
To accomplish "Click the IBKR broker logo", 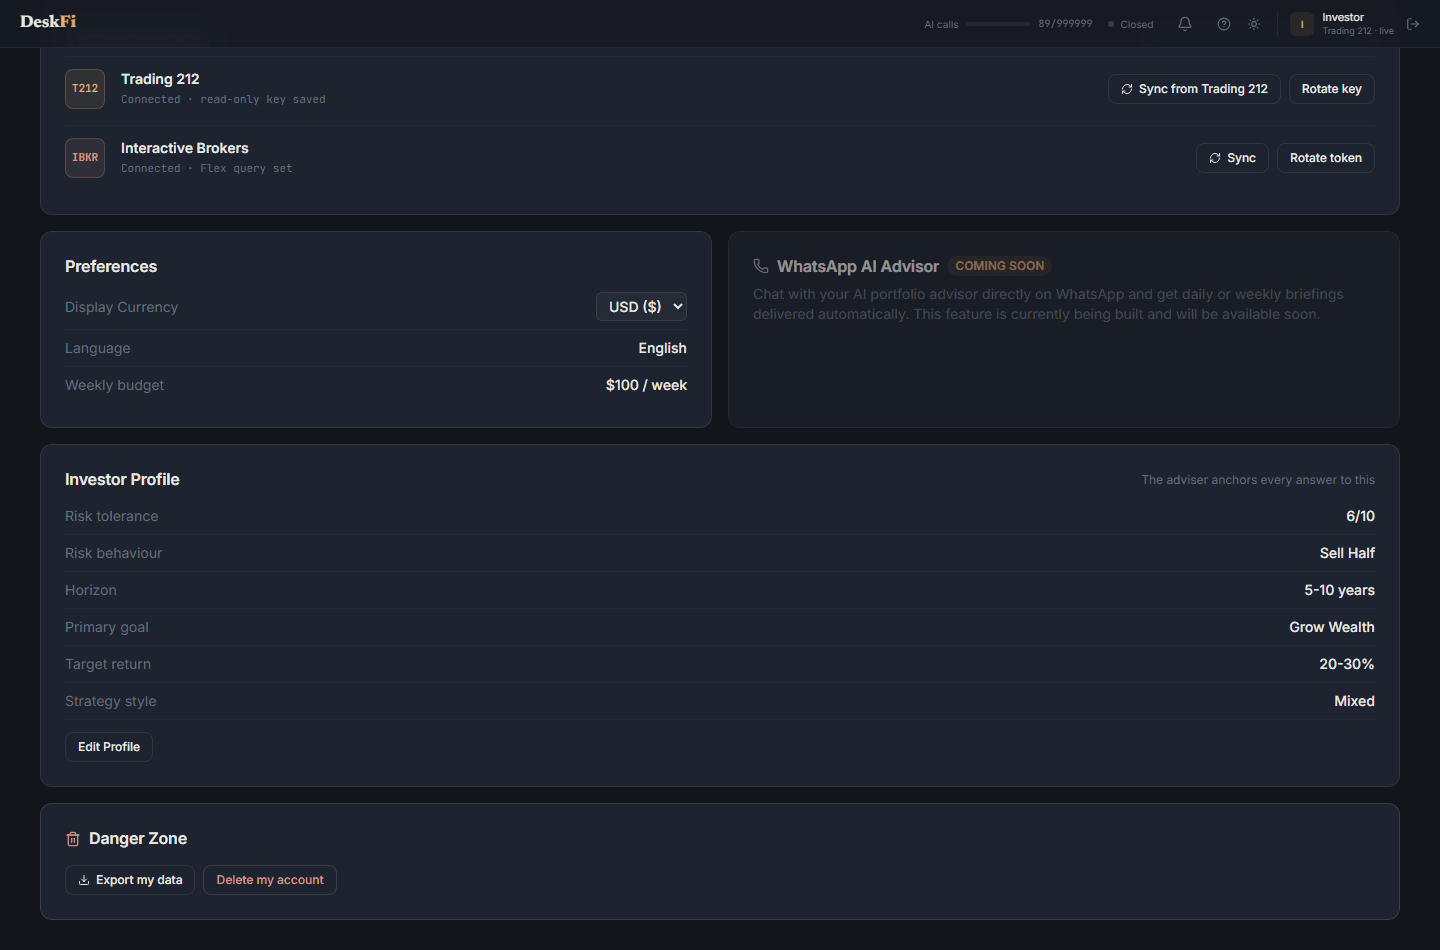I will click(85, 158).
